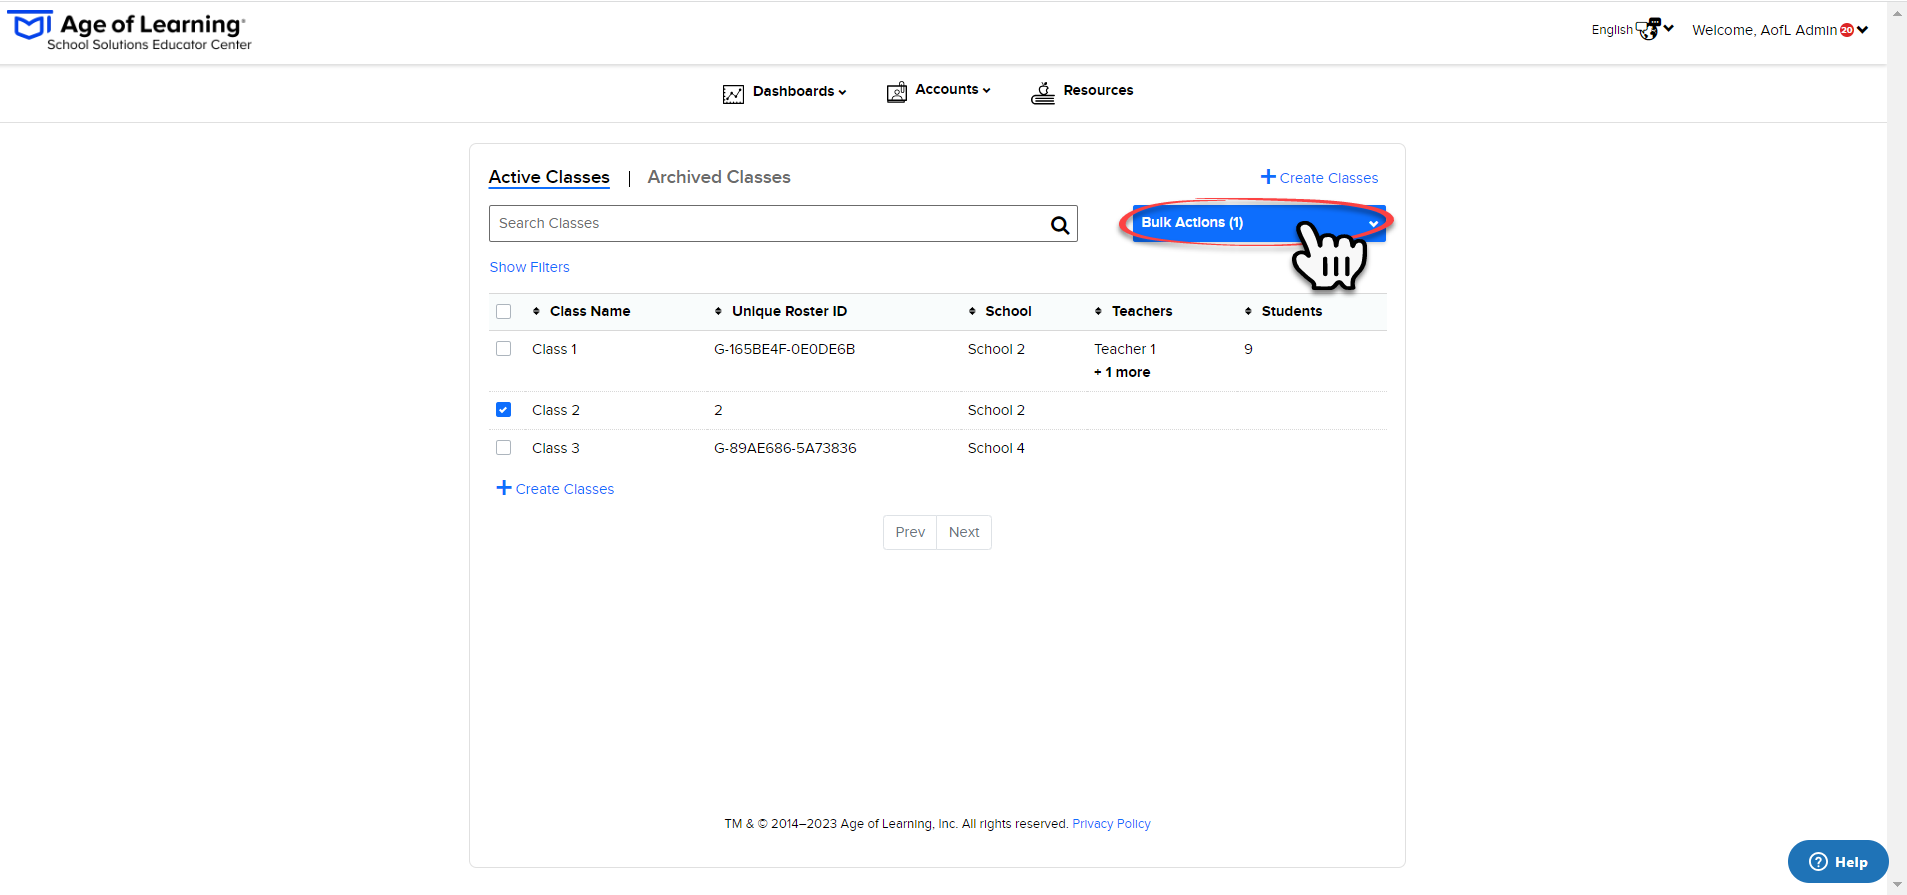Viewport: 1907px width, 895px height.
Task: Sort by School column arrow icon
Action: click(x=972, y=311)
